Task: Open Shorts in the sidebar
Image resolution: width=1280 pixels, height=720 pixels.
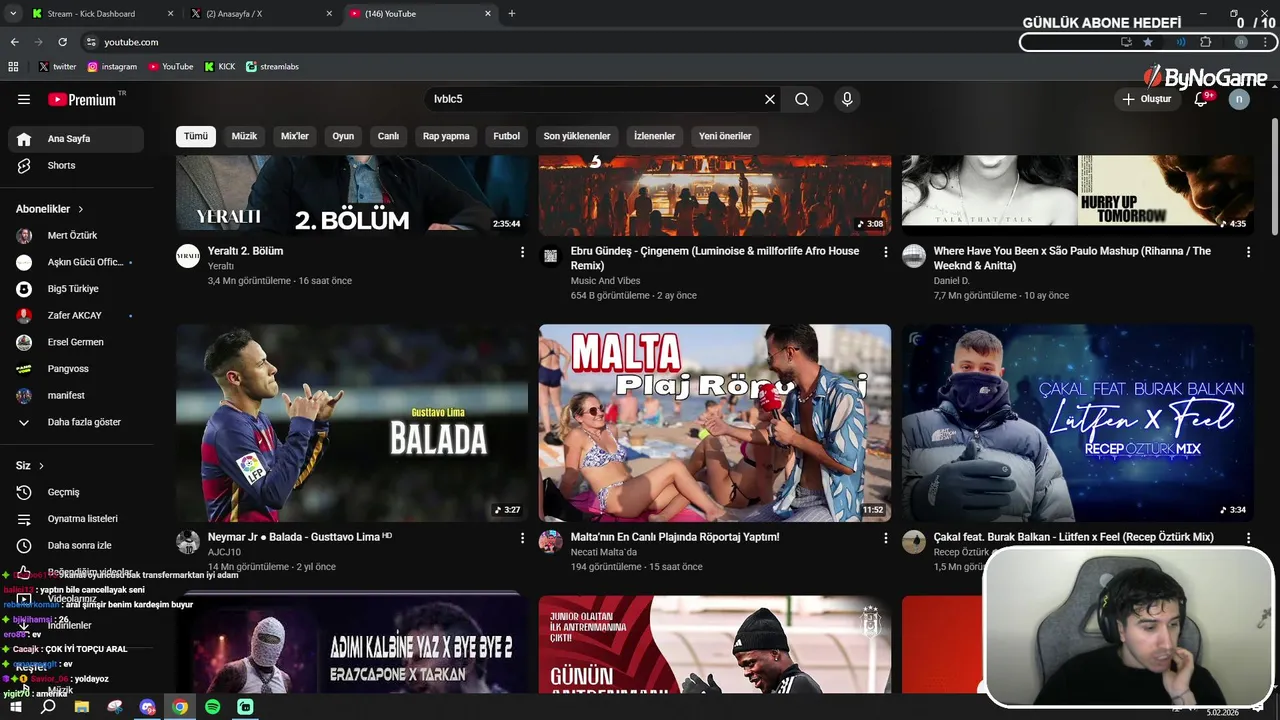Action: pos(76,166)
